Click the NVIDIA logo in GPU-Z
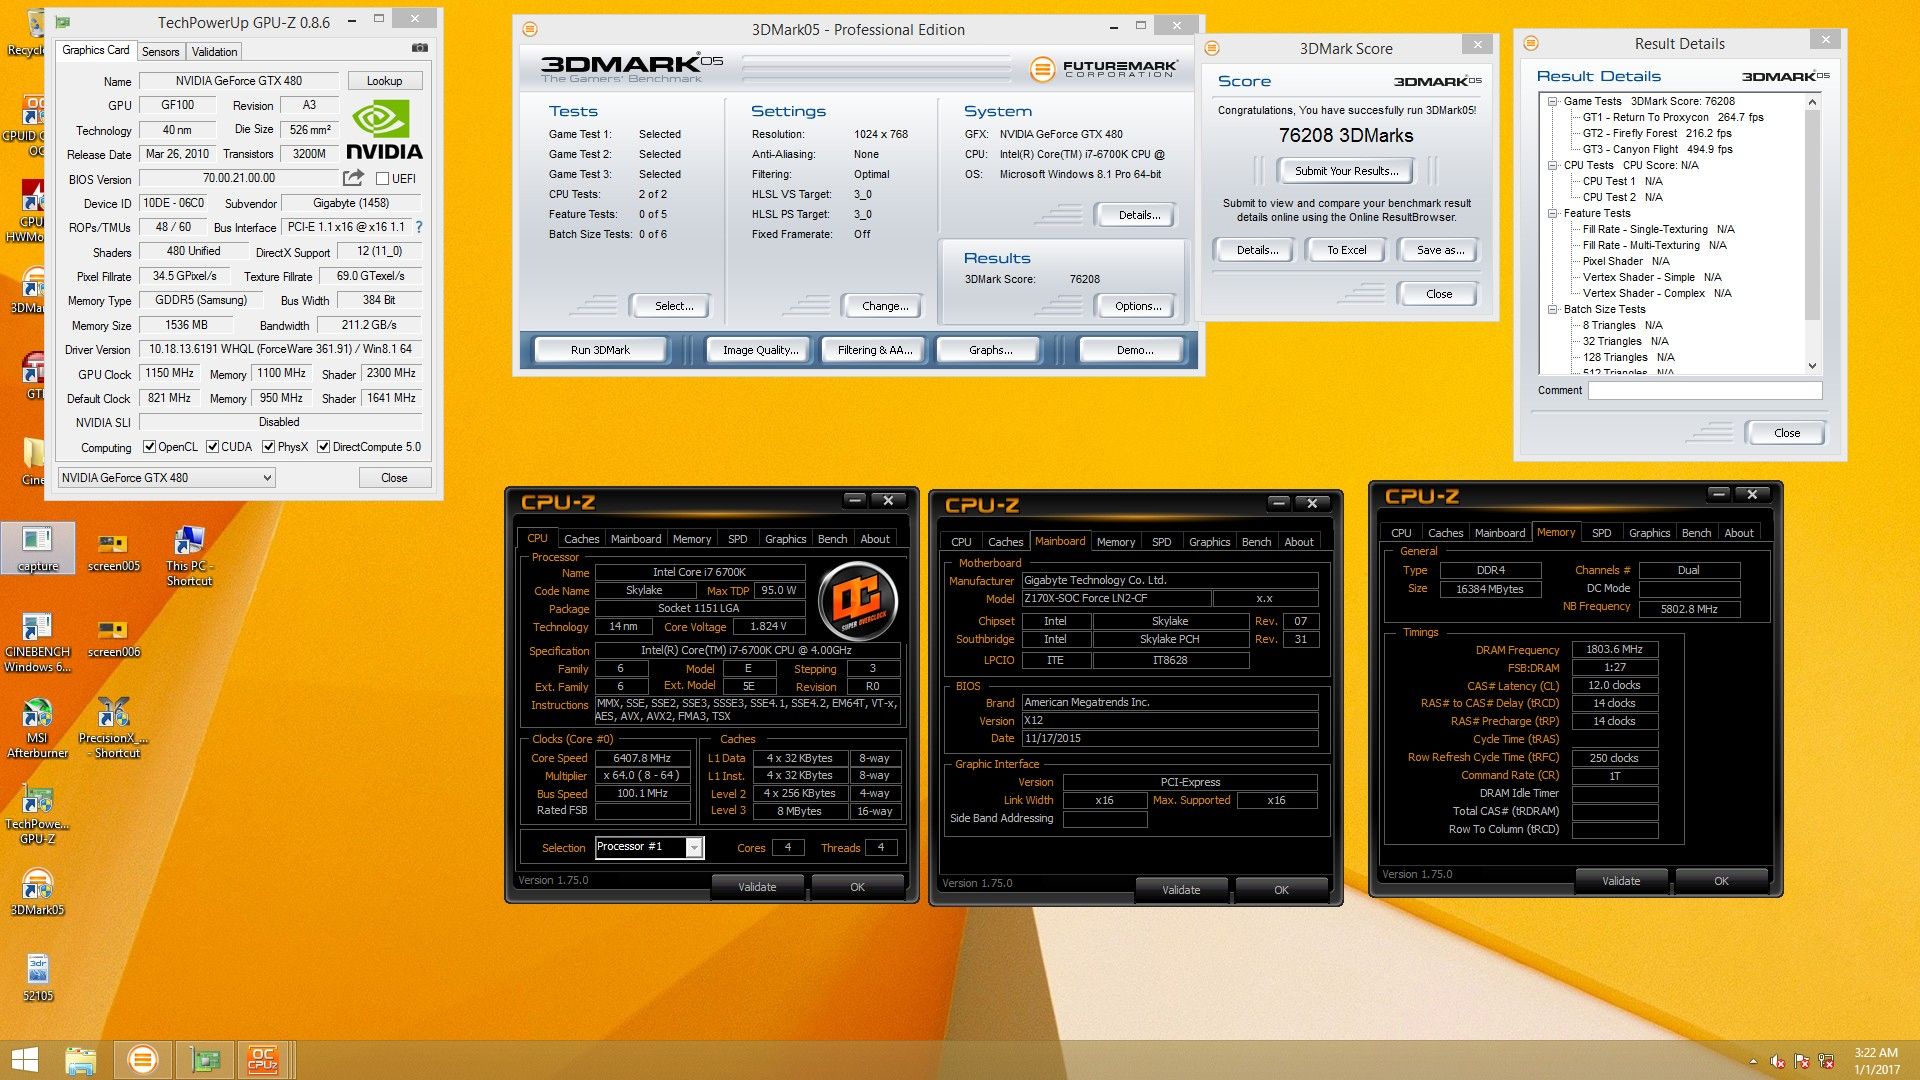 coord(384,130)
